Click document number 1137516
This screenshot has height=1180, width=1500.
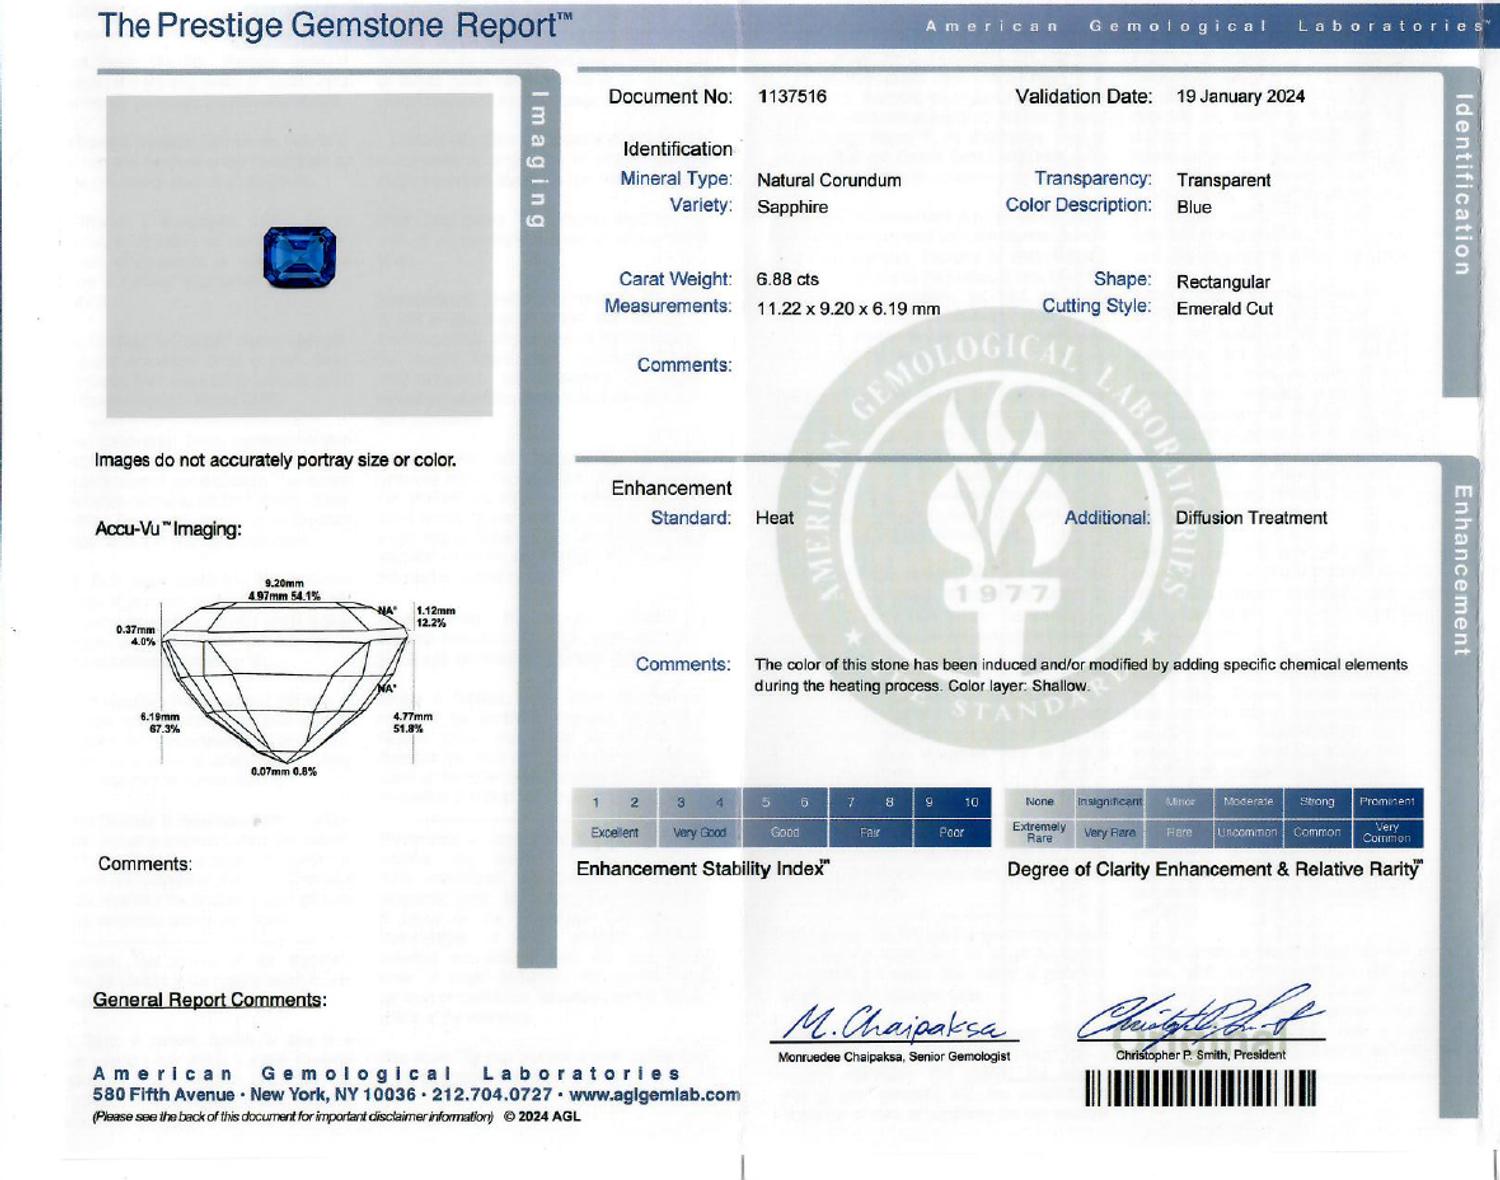792,96
